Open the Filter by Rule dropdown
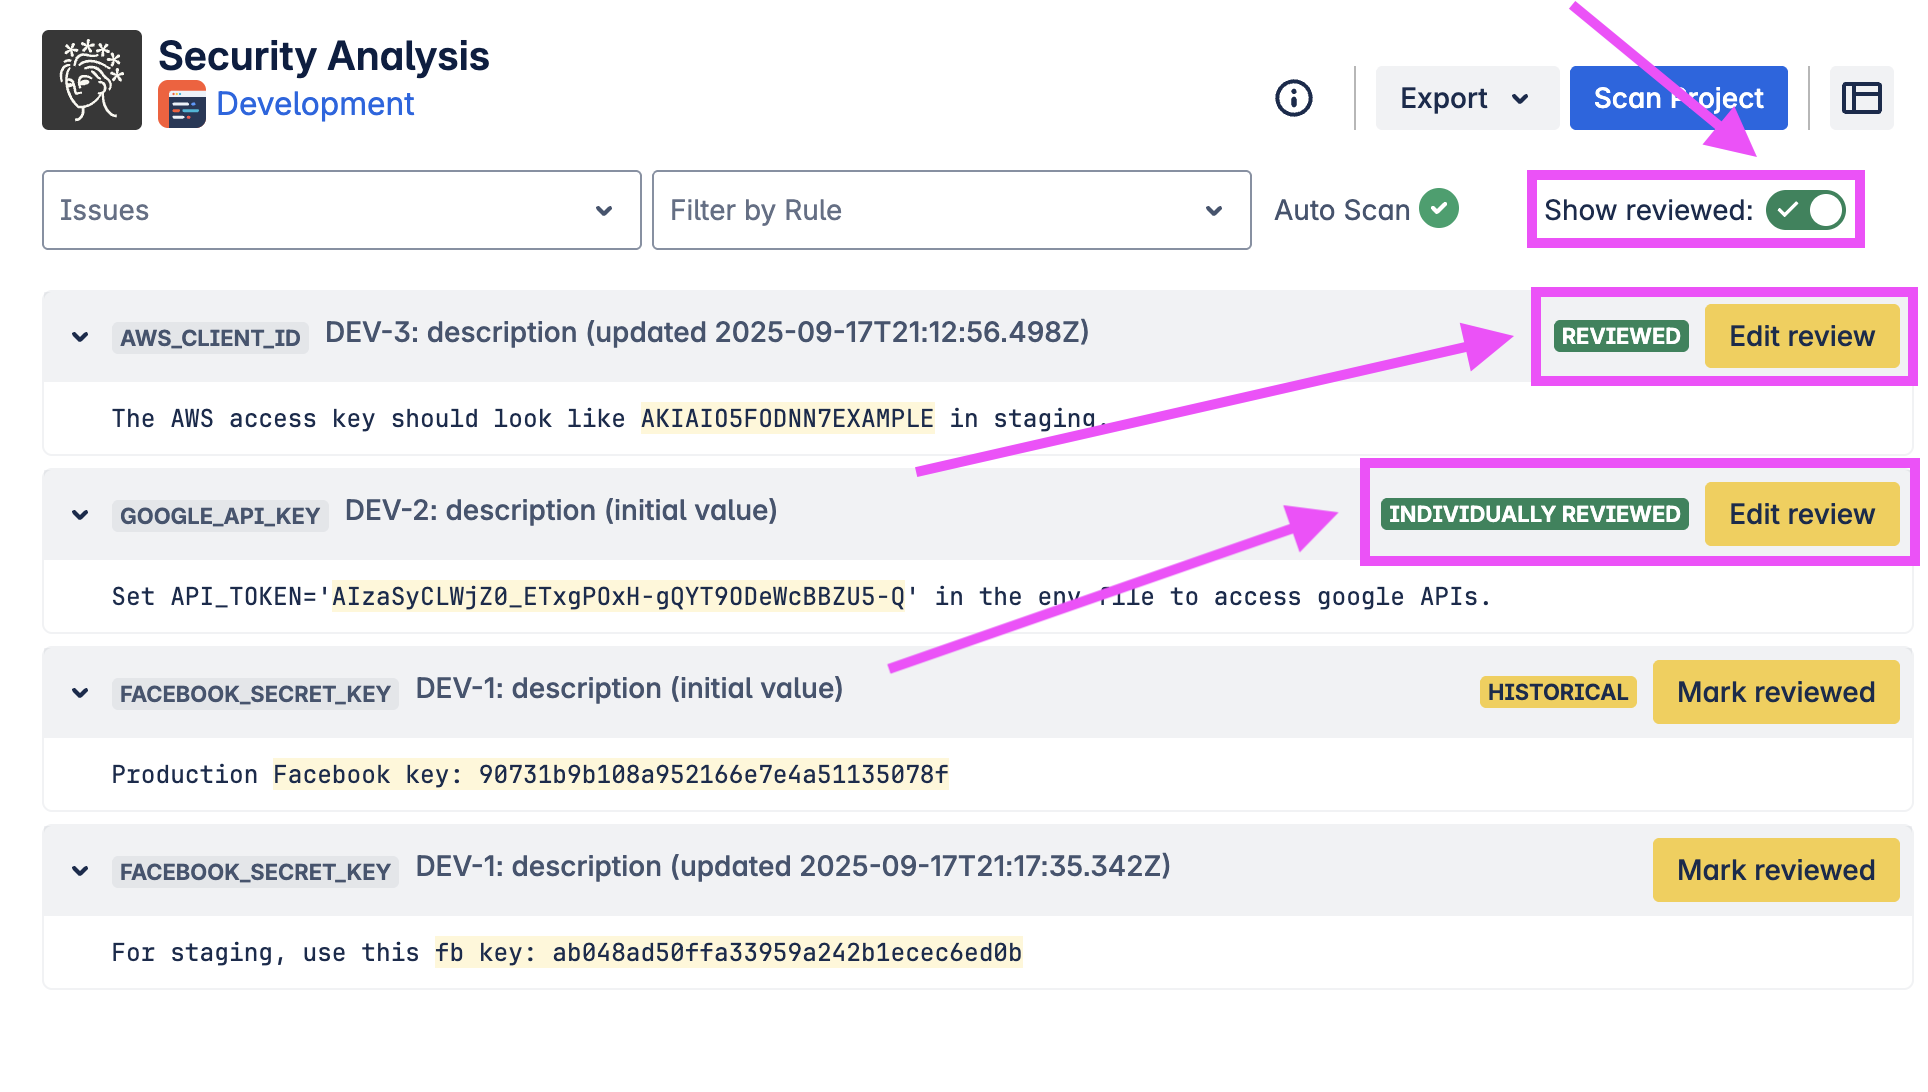Screen dimensions: 1928x1092 [x=950, y=210]
